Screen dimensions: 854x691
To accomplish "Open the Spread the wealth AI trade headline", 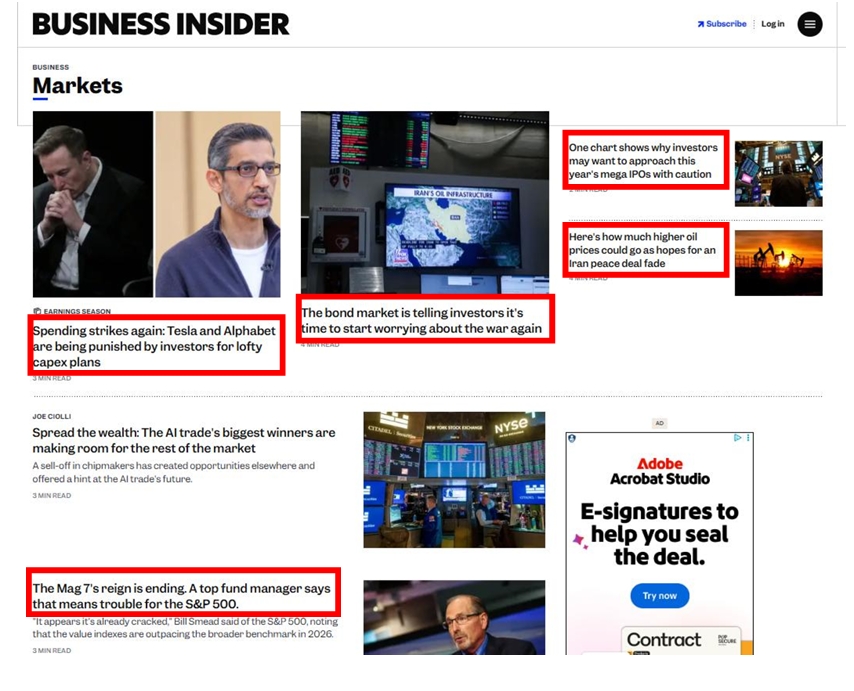I will pyautogui.click(x=184, y=441).
